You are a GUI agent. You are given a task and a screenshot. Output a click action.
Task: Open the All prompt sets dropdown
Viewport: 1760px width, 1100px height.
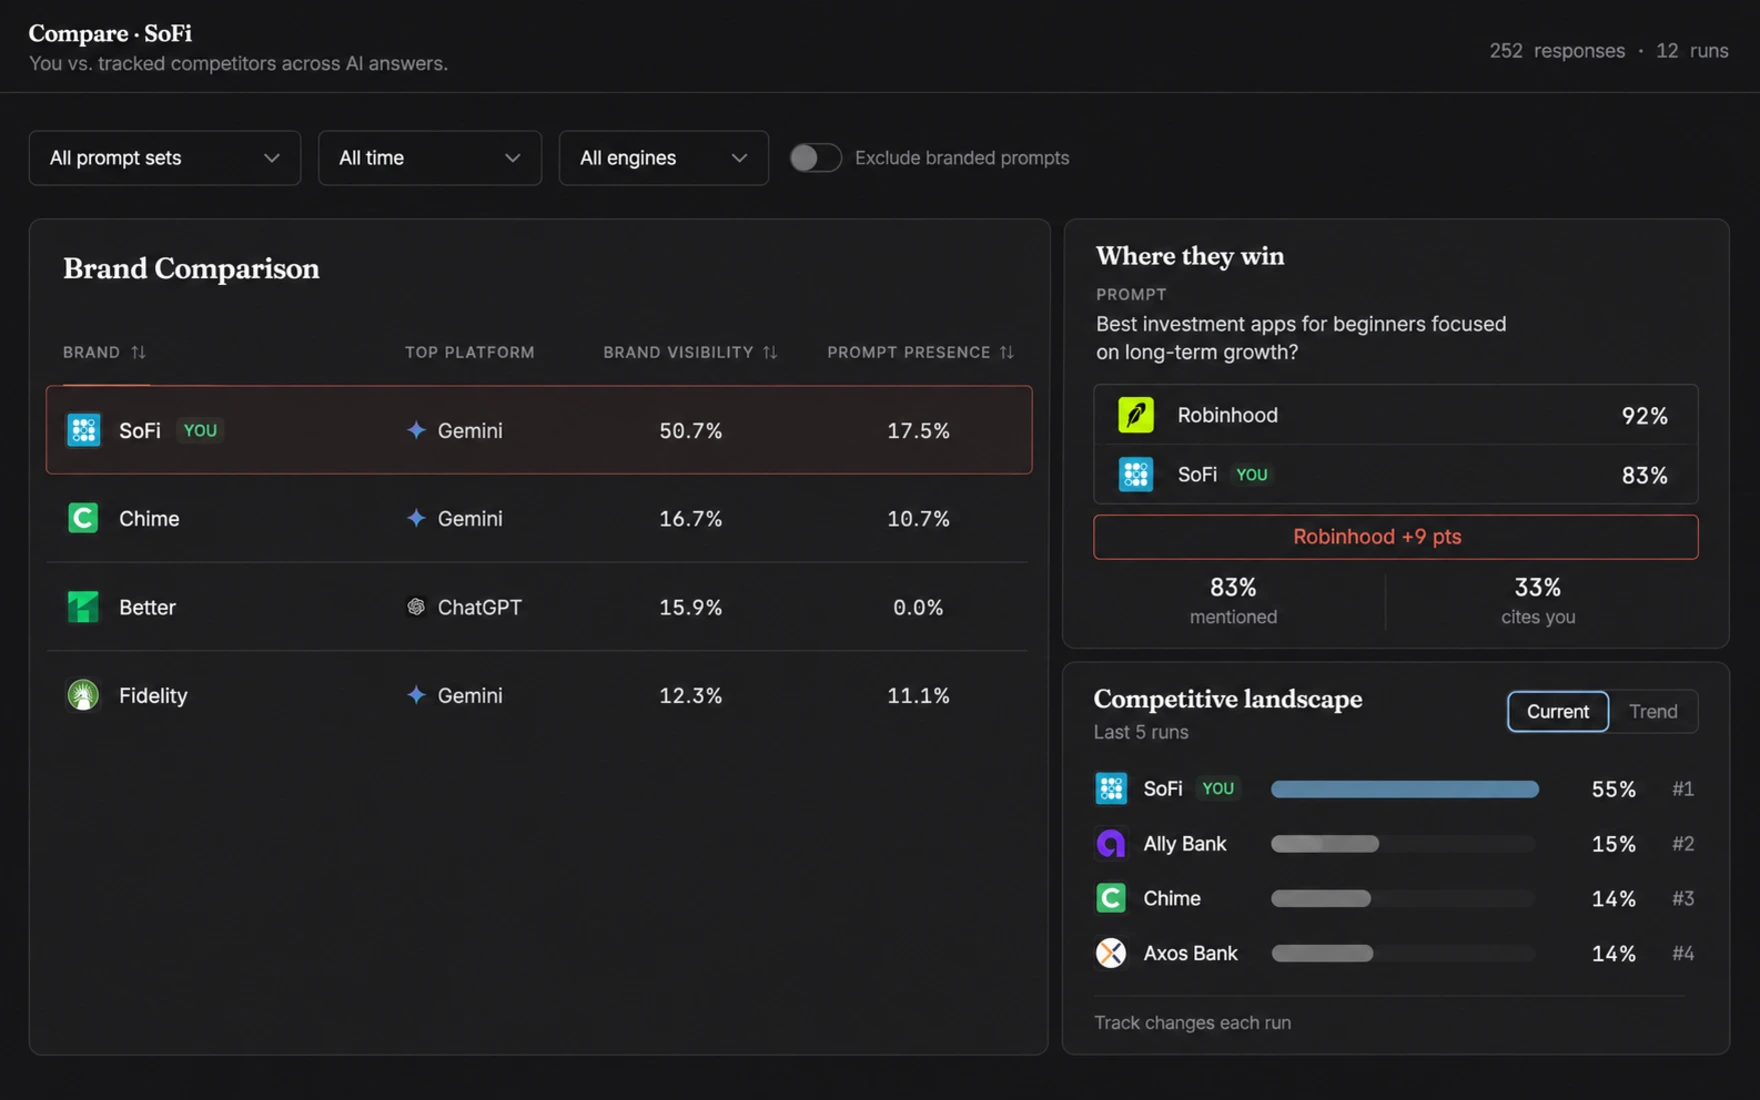(x=165, y=158)
